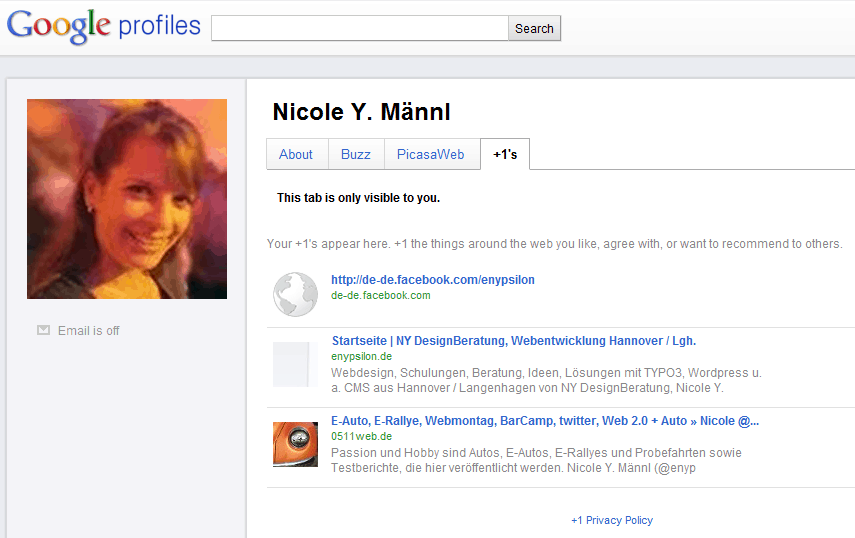The width and height of the screenshot is (855, 538).
Task: Click the blank thumbnail beside Startseite result
Action: [295, 364]
